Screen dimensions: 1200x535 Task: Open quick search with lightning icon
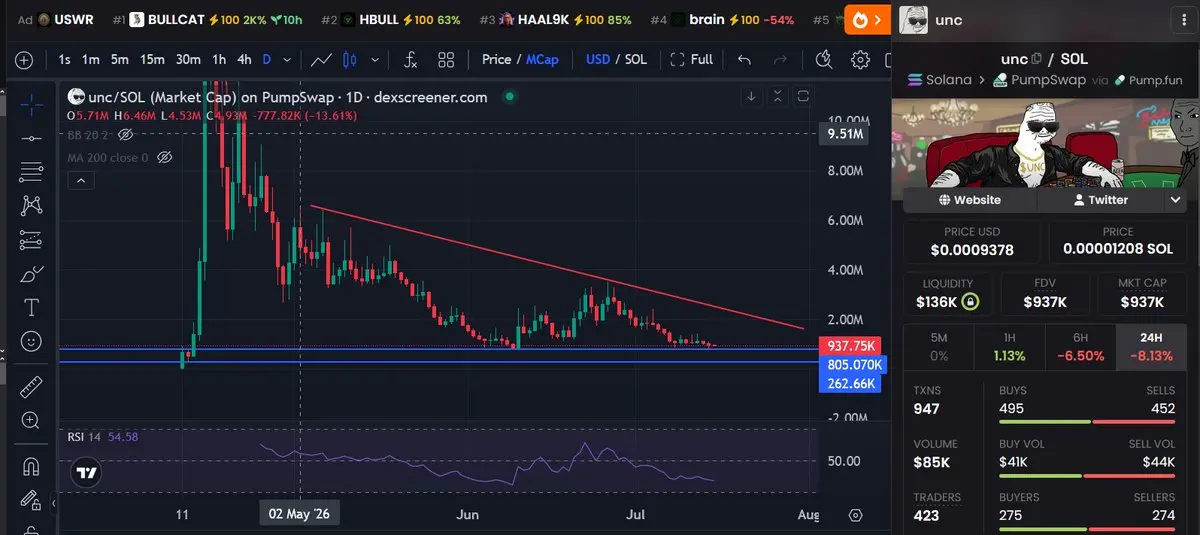click(825, 60)
